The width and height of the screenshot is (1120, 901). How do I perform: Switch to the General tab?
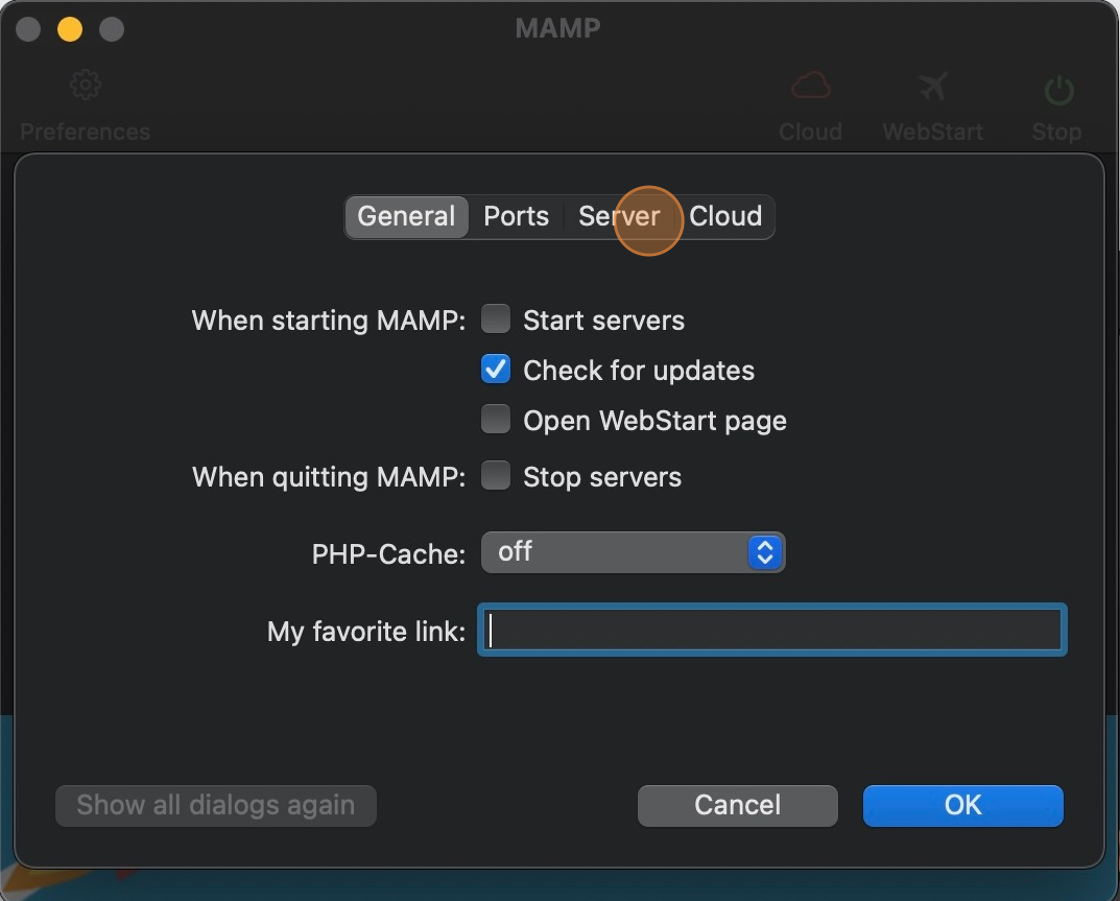(x=406, y=216)
